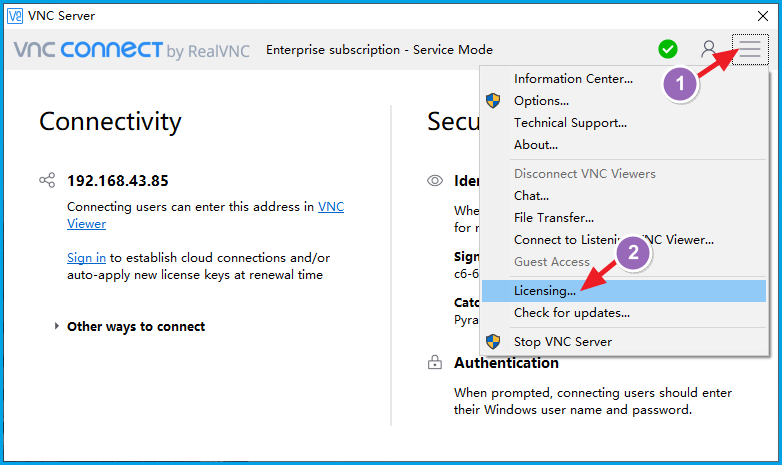Click Enterprise subscription - Service Mode text
Image resolution: width=782 pixels, height=465 pixels.
[379, 50]
